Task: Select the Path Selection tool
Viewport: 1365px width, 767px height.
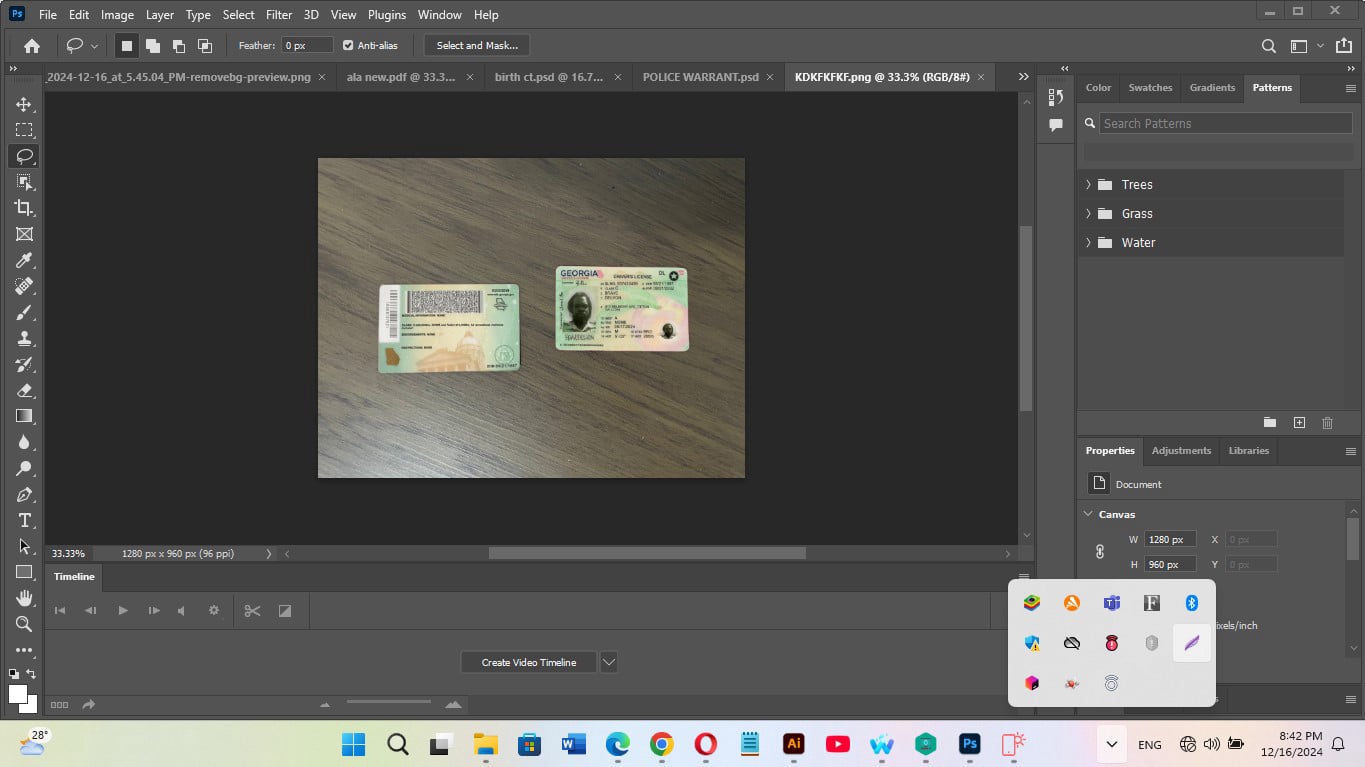Action: (24, 546)
